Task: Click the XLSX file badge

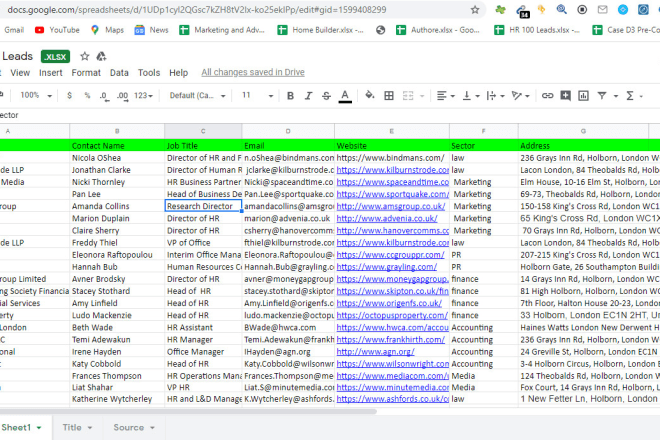Action: [x=55, y=56]
